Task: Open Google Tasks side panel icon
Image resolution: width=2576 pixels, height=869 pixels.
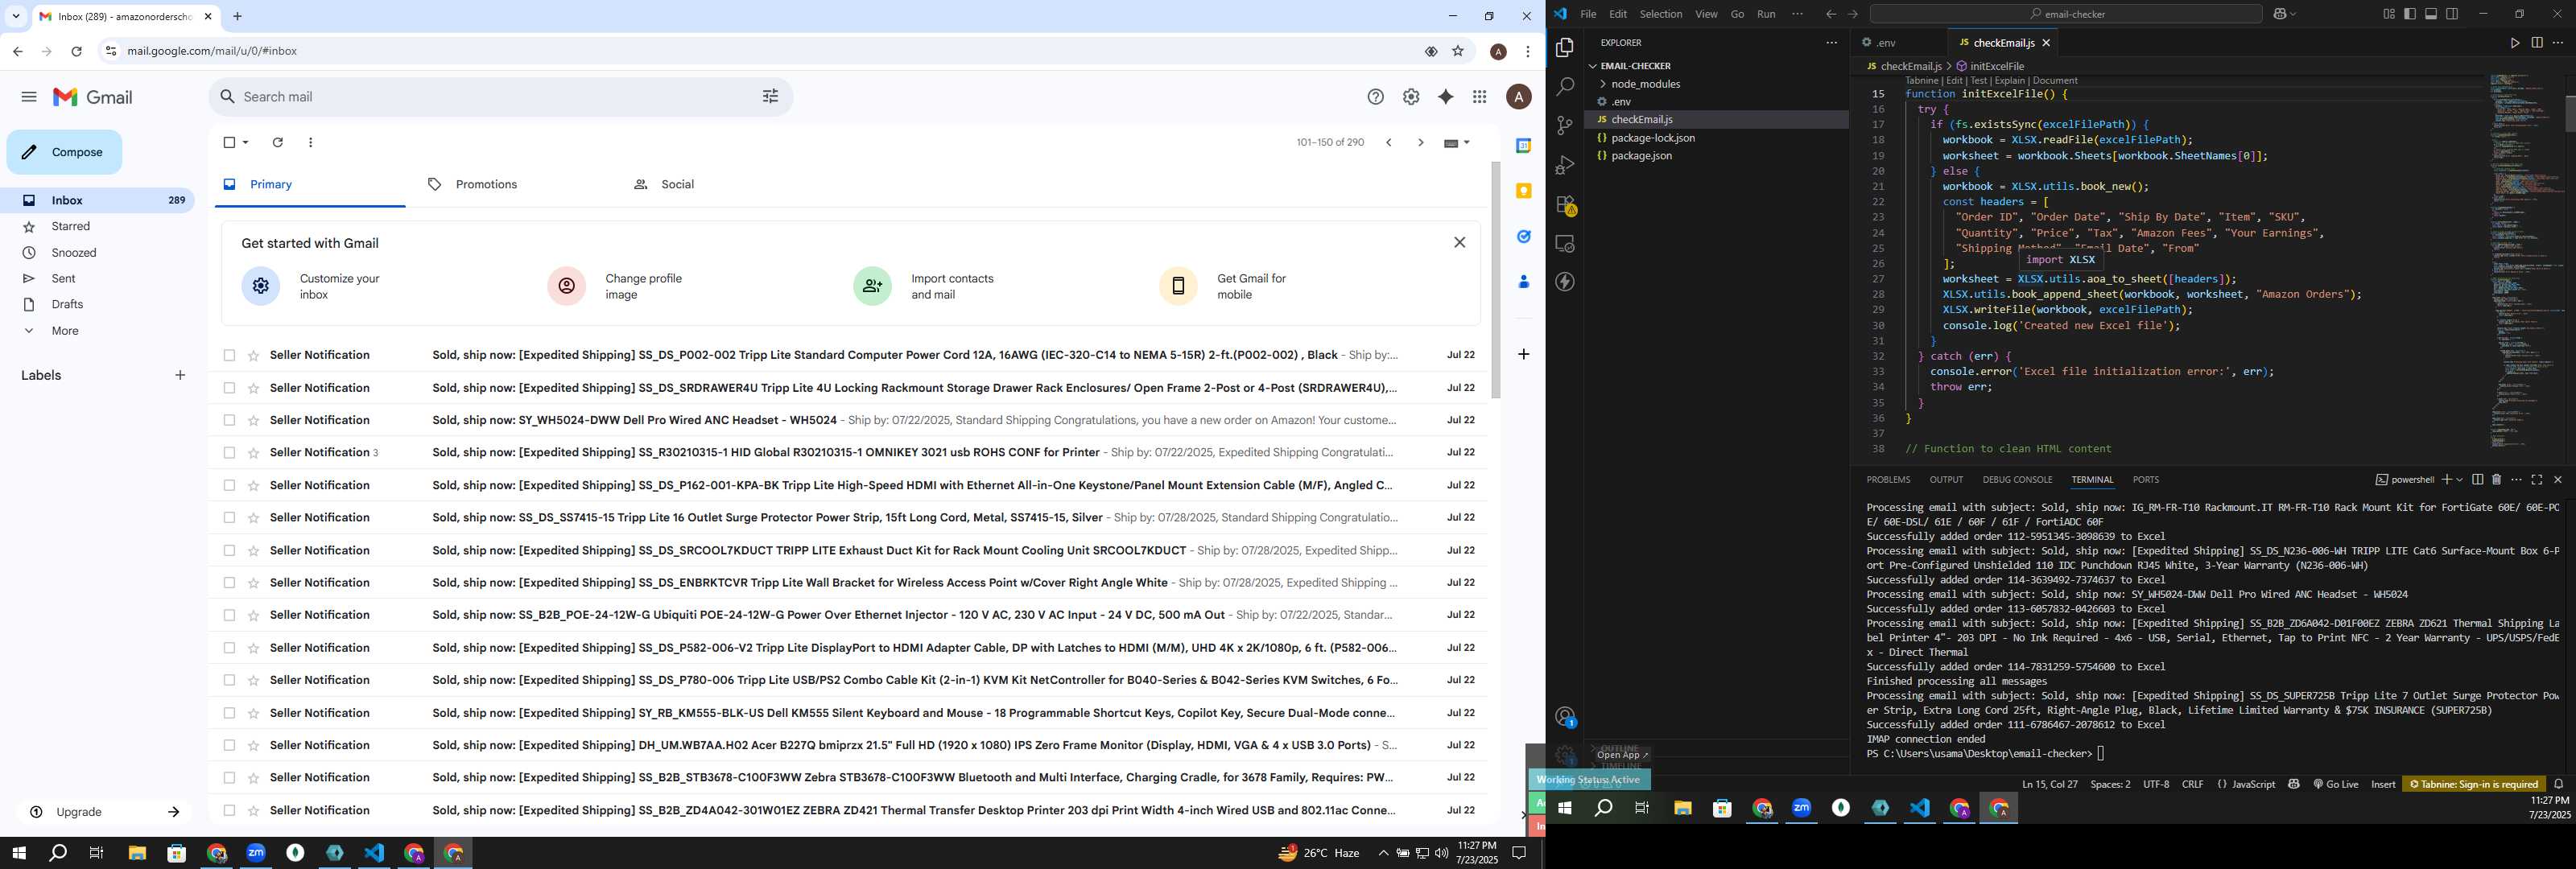Action: [1523, 237]
